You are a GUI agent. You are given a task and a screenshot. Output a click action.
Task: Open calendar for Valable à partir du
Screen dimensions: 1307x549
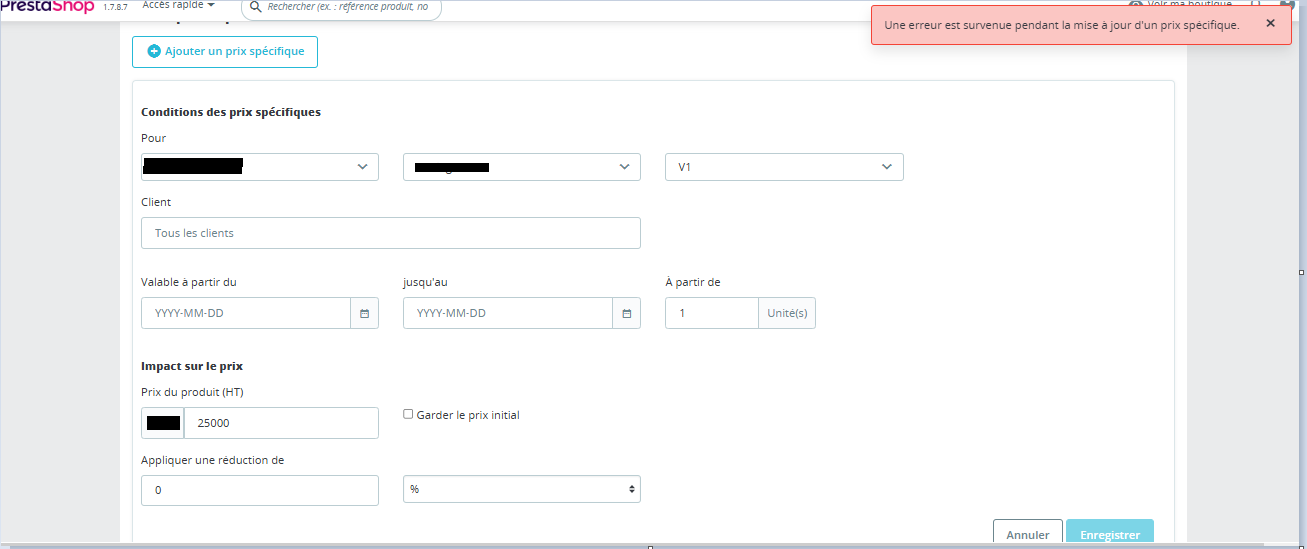pyautogui.click(x=364, y=313)
